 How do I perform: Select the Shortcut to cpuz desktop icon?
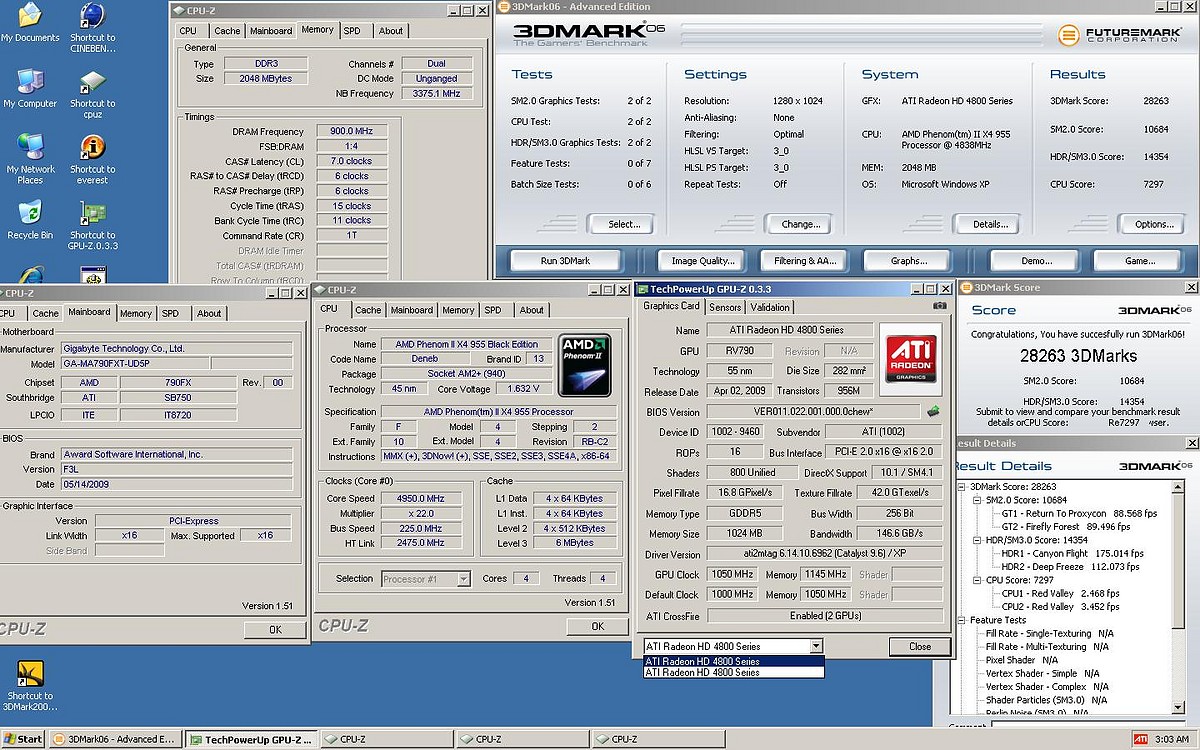click(x=92, y=83)
